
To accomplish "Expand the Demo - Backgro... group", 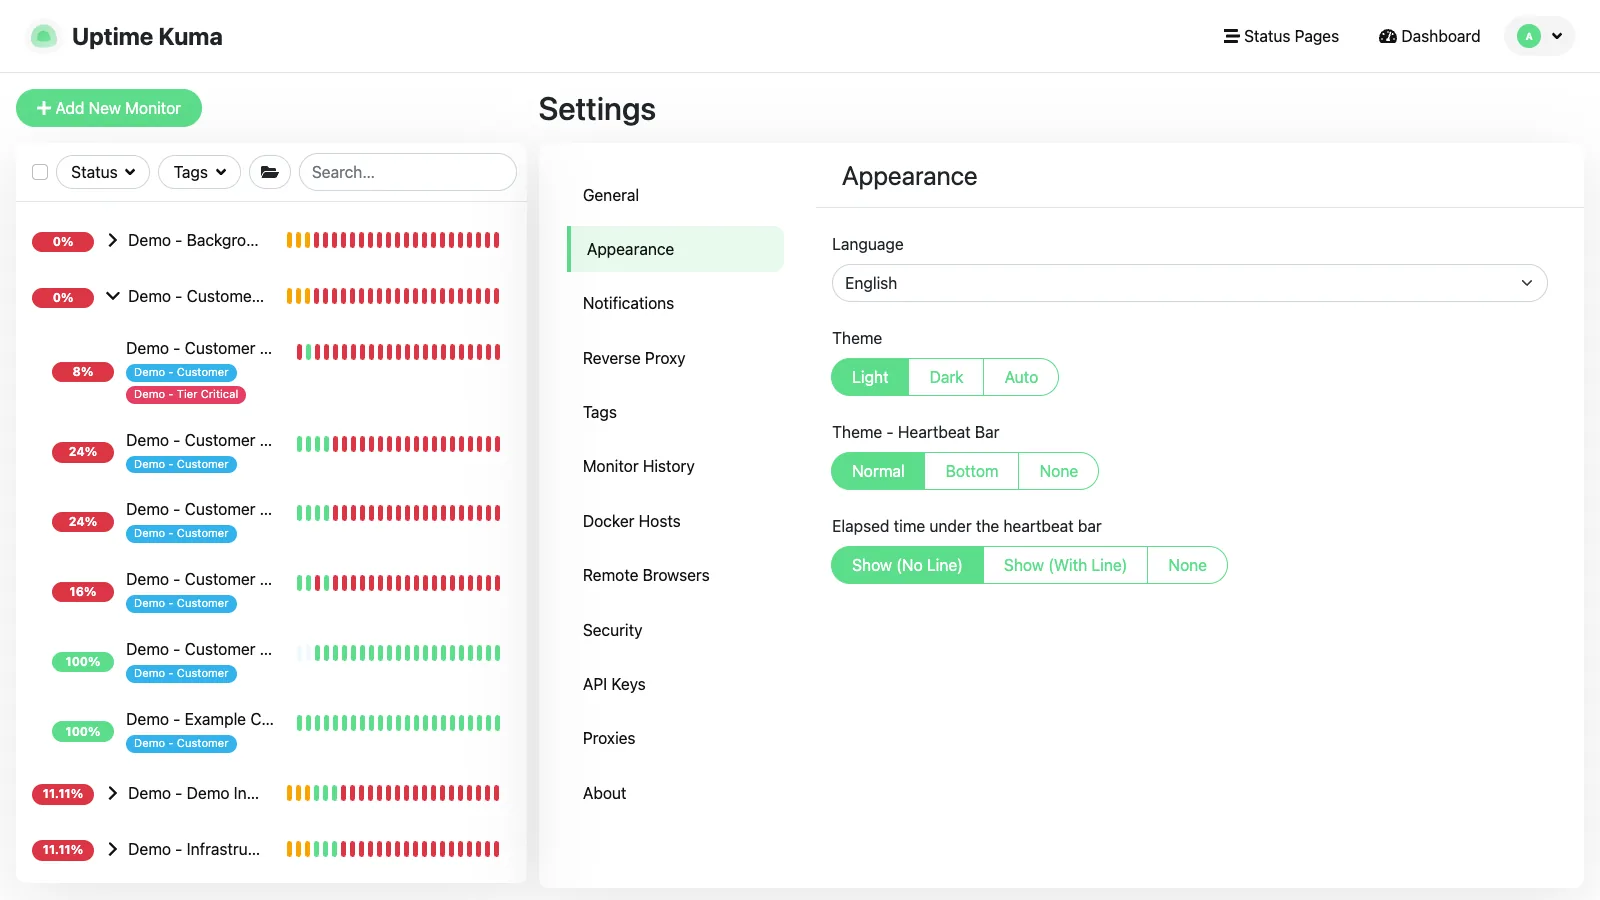I will pos(113,240).
